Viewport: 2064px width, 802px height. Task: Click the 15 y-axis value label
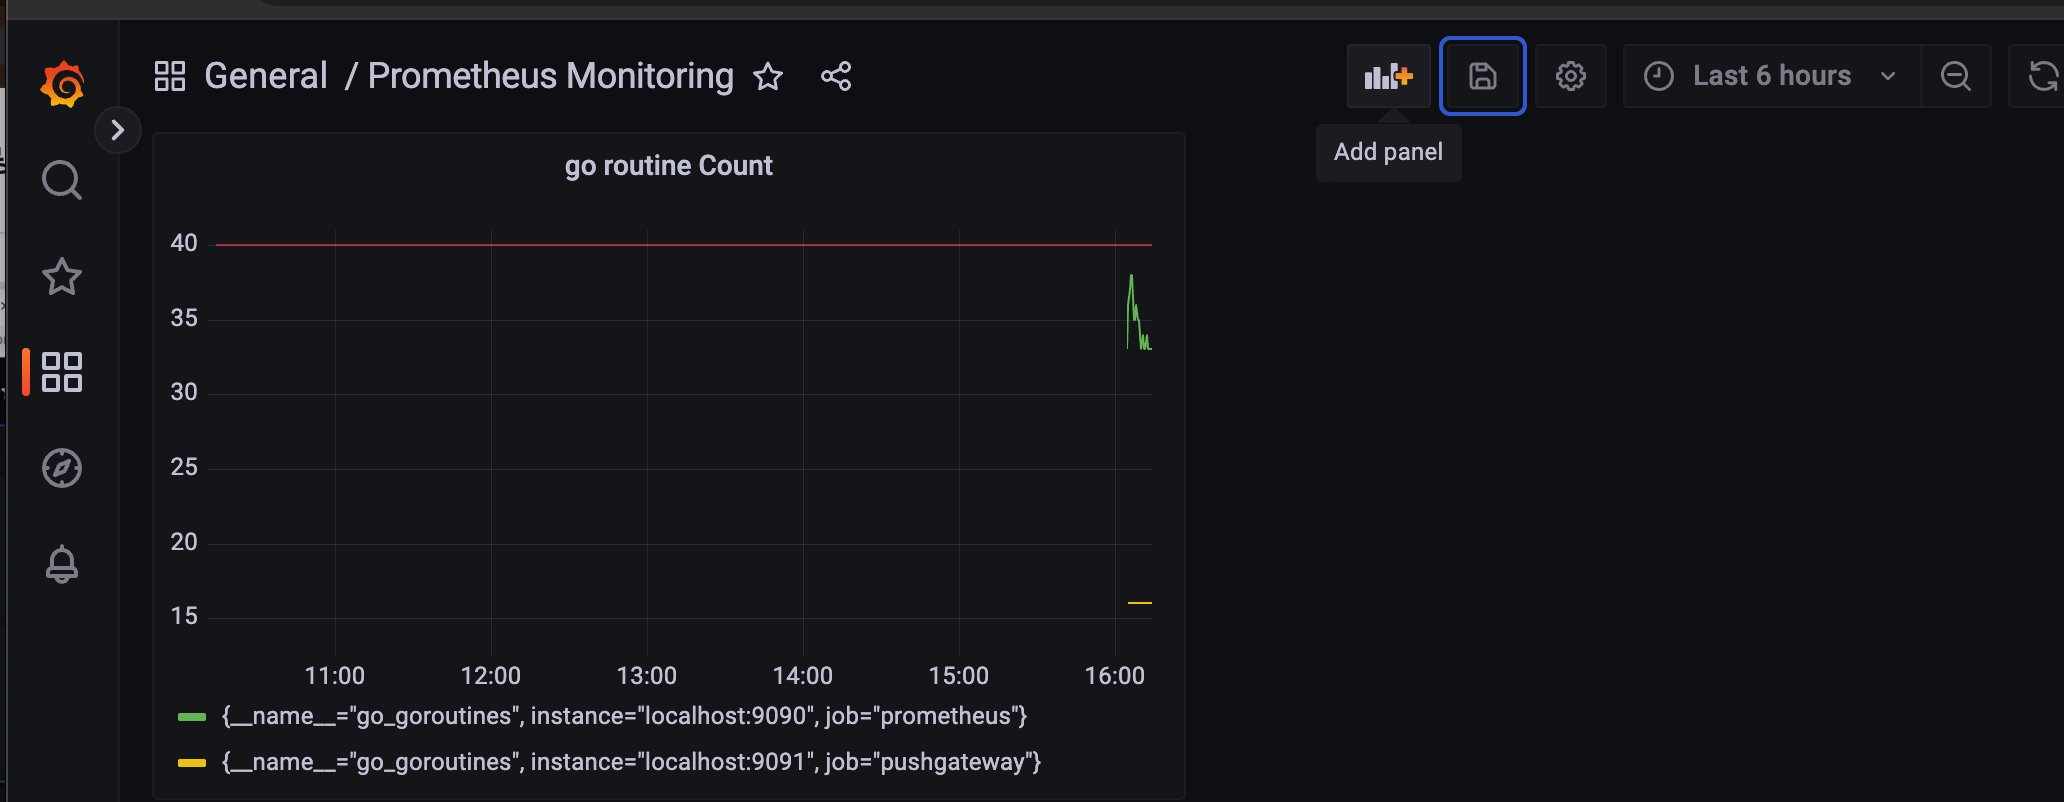click(184, 616)
